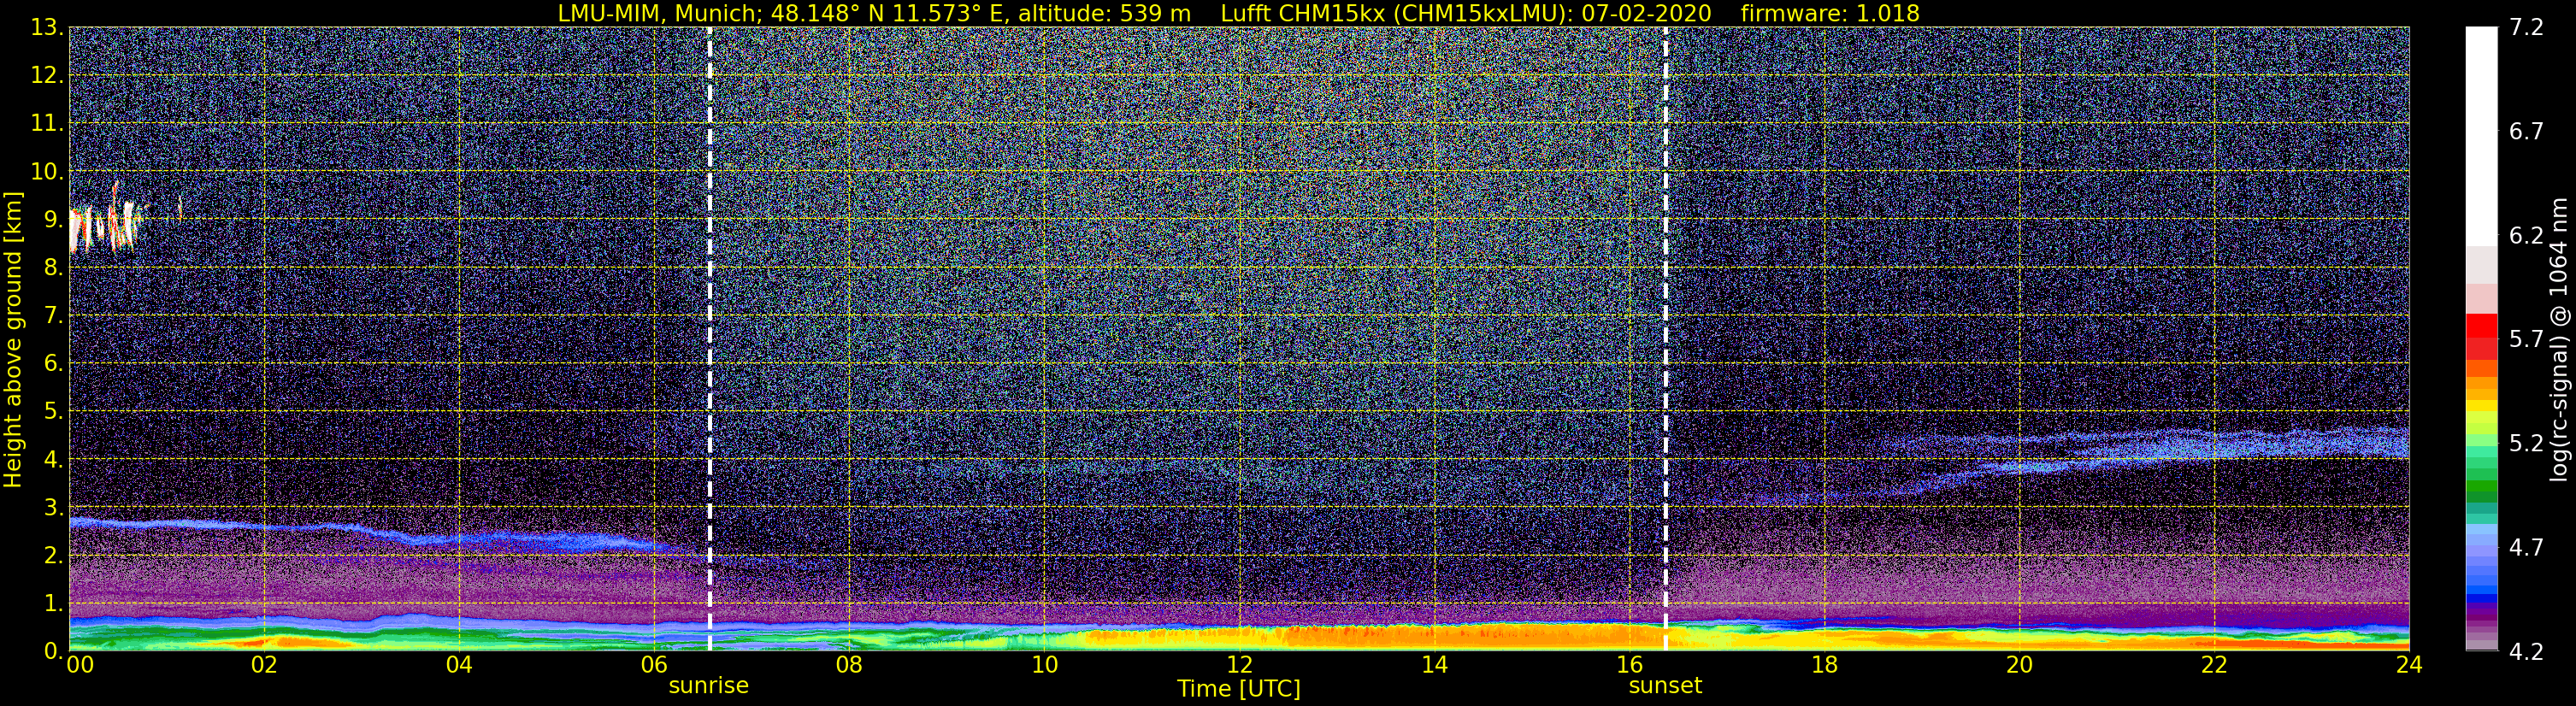The image size is (2576, 706).
Task: Select the "sunset" label below the time axis
Action: [x=1665, y=686]
